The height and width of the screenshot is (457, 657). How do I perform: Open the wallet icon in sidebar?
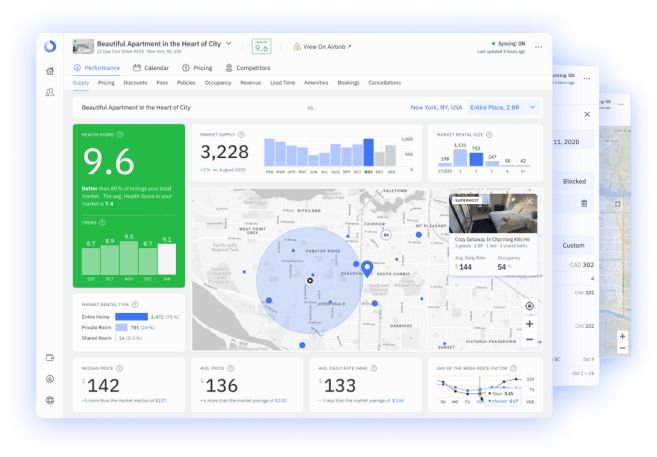click(50, 358)
